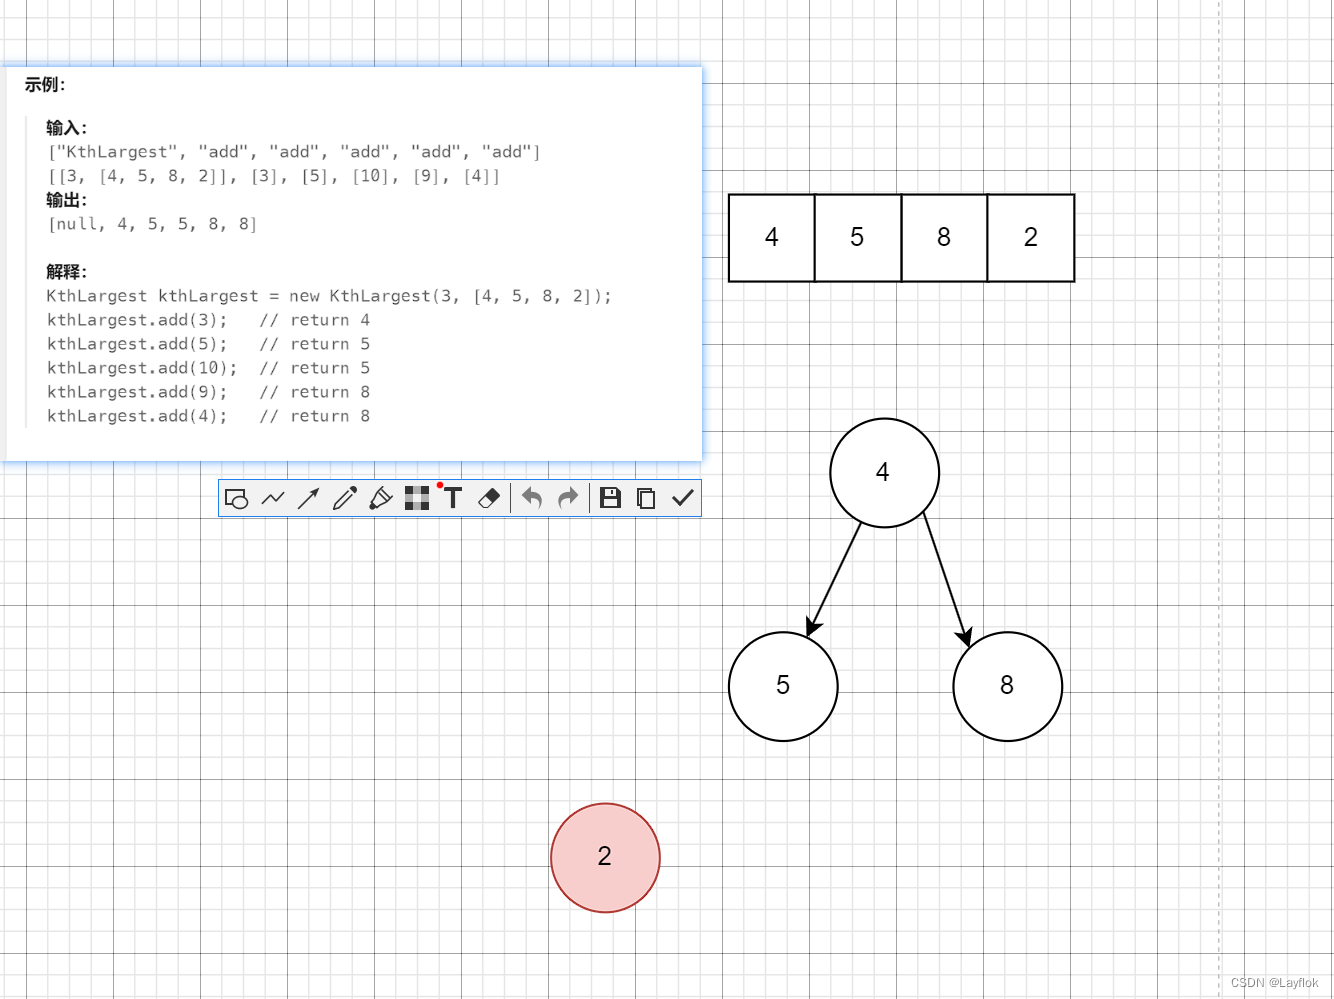Select the eraser tool
The height and width of the screenshot is (999, 1334).
[x=489, y=498]
